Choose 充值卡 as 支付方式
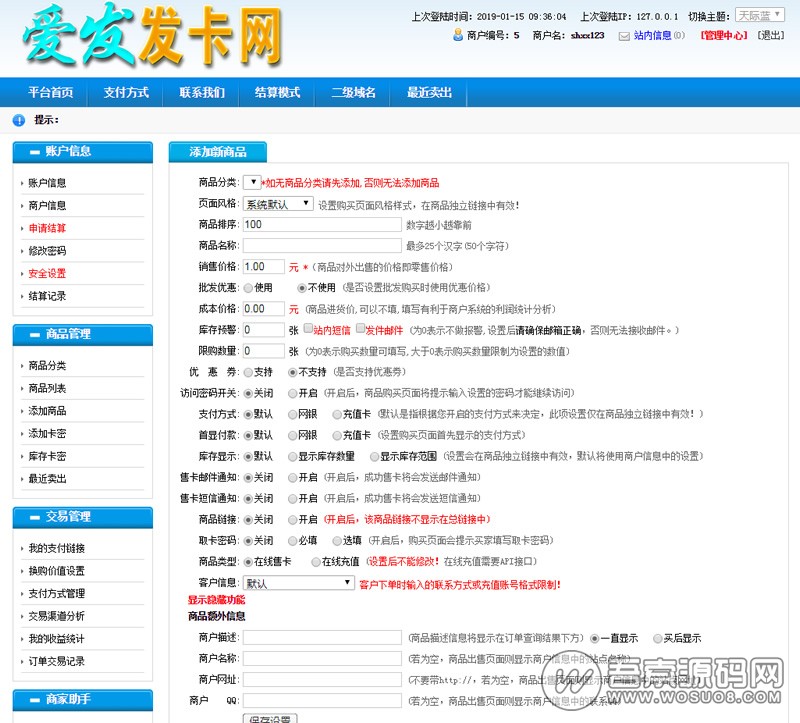Screen dimensions: 800x723 (x=336, y=414)
